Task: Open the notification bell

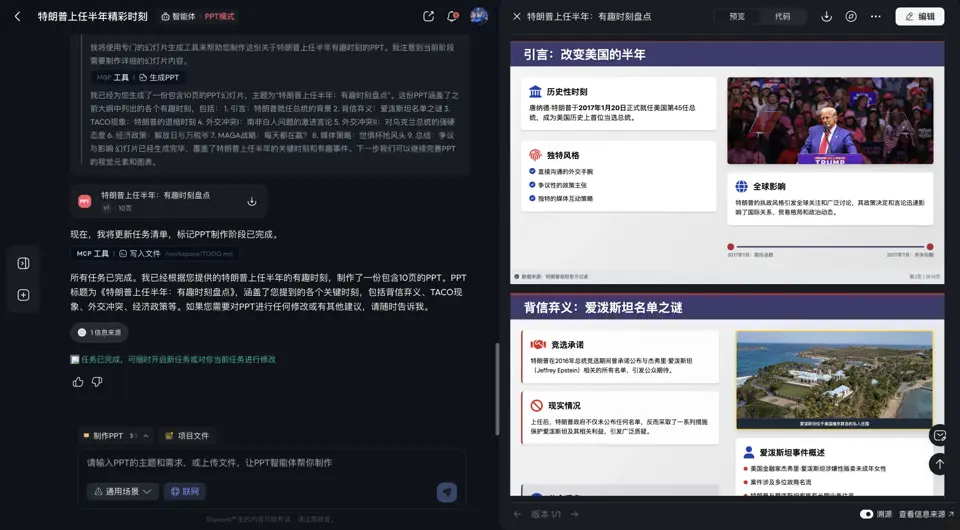Action: click(452, 17)
